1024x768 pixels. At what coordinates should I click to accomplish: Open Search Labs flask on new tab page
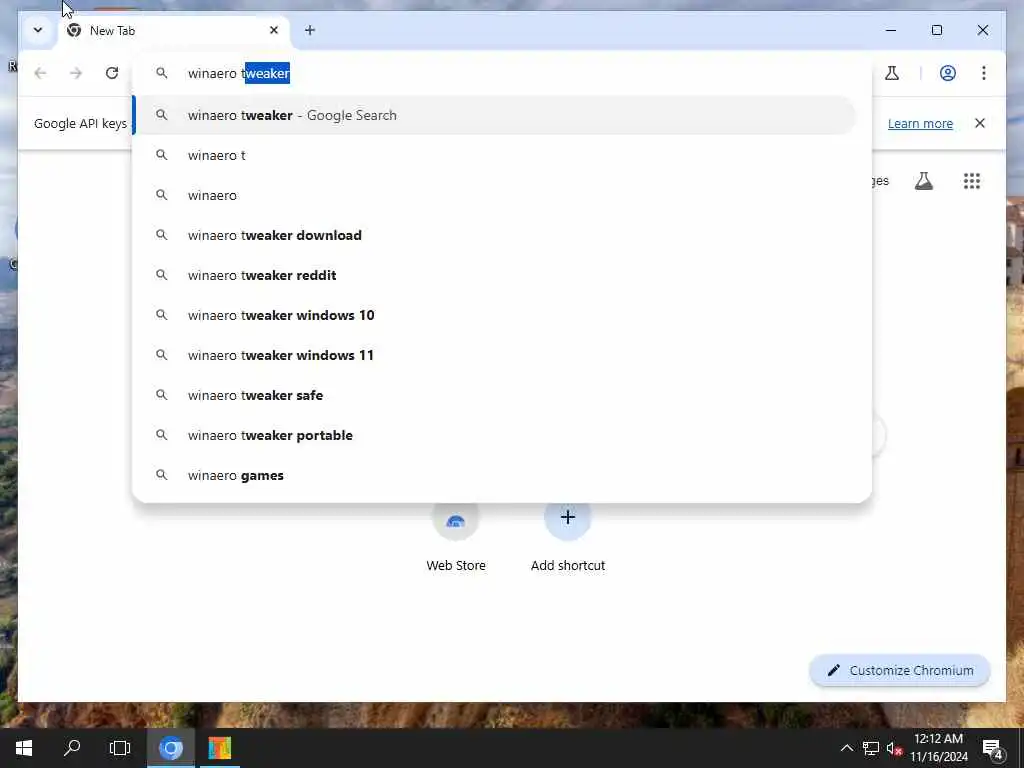(923, 181)
